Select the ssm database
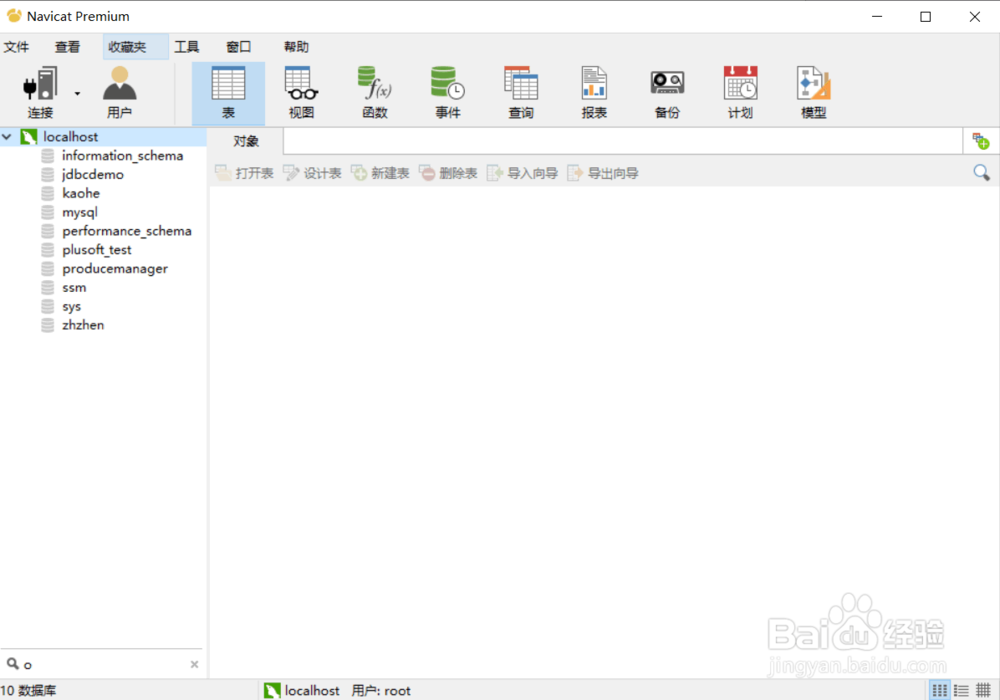This screenshot has width=1000, height=700. pos(74,288)
